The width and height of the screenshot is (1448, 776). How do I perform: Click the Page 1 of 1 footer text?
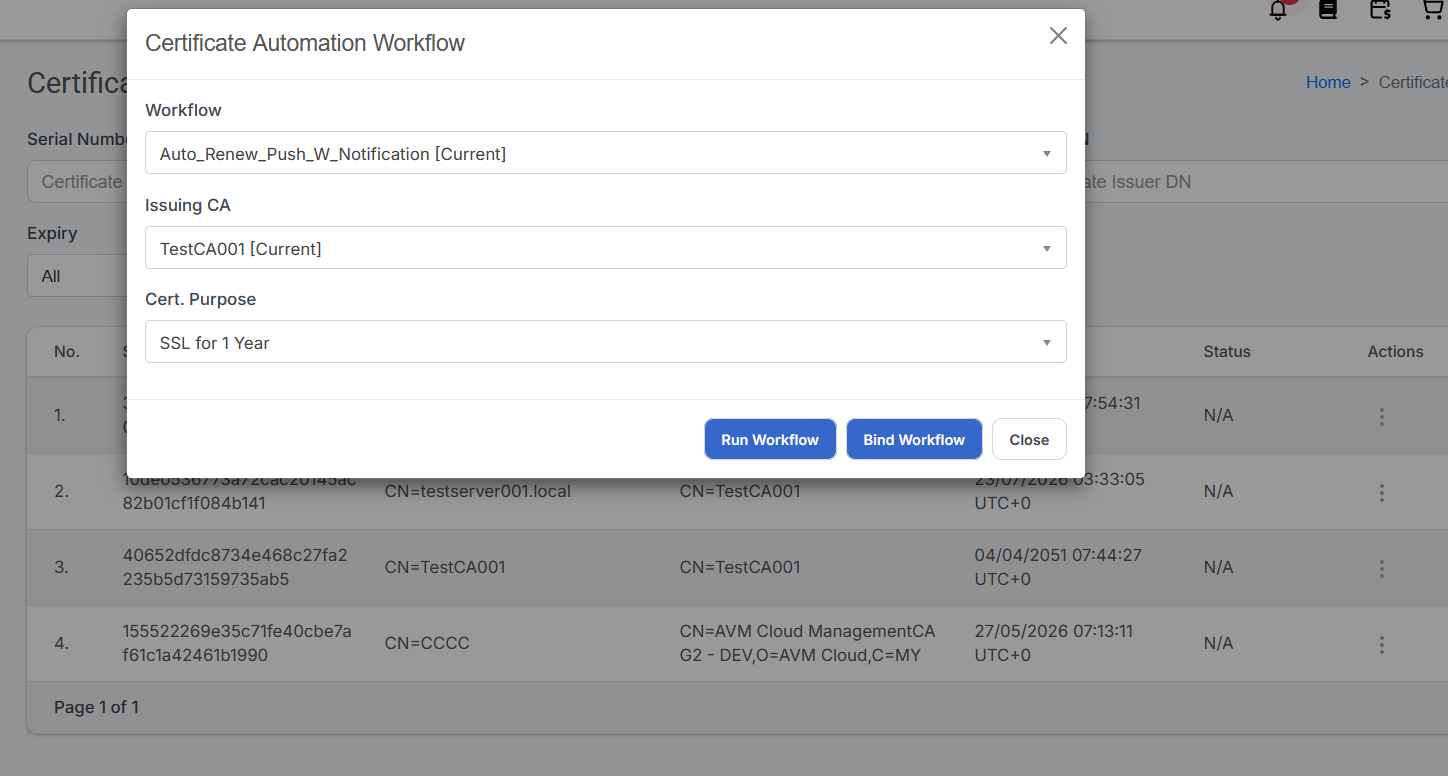coord(96,707)
